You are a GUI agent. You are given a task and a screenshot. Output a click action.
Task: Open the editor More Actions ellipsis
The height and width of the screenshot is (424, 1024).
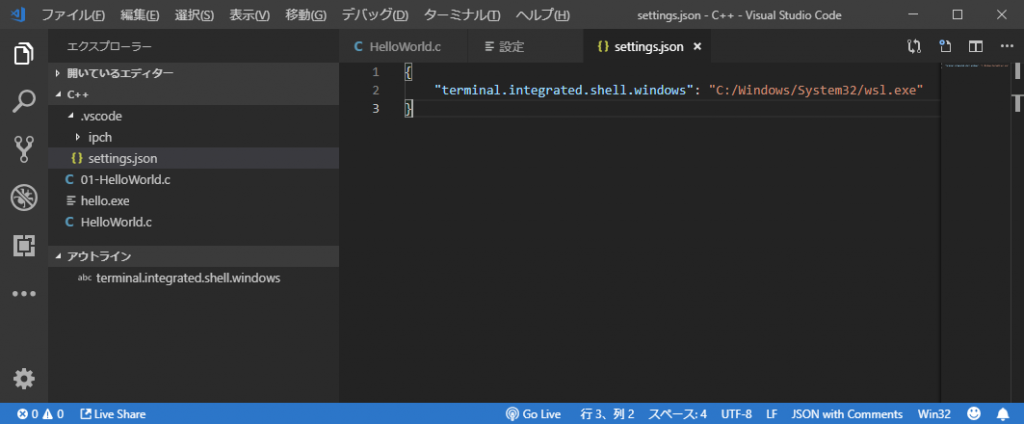[1006, 46]
